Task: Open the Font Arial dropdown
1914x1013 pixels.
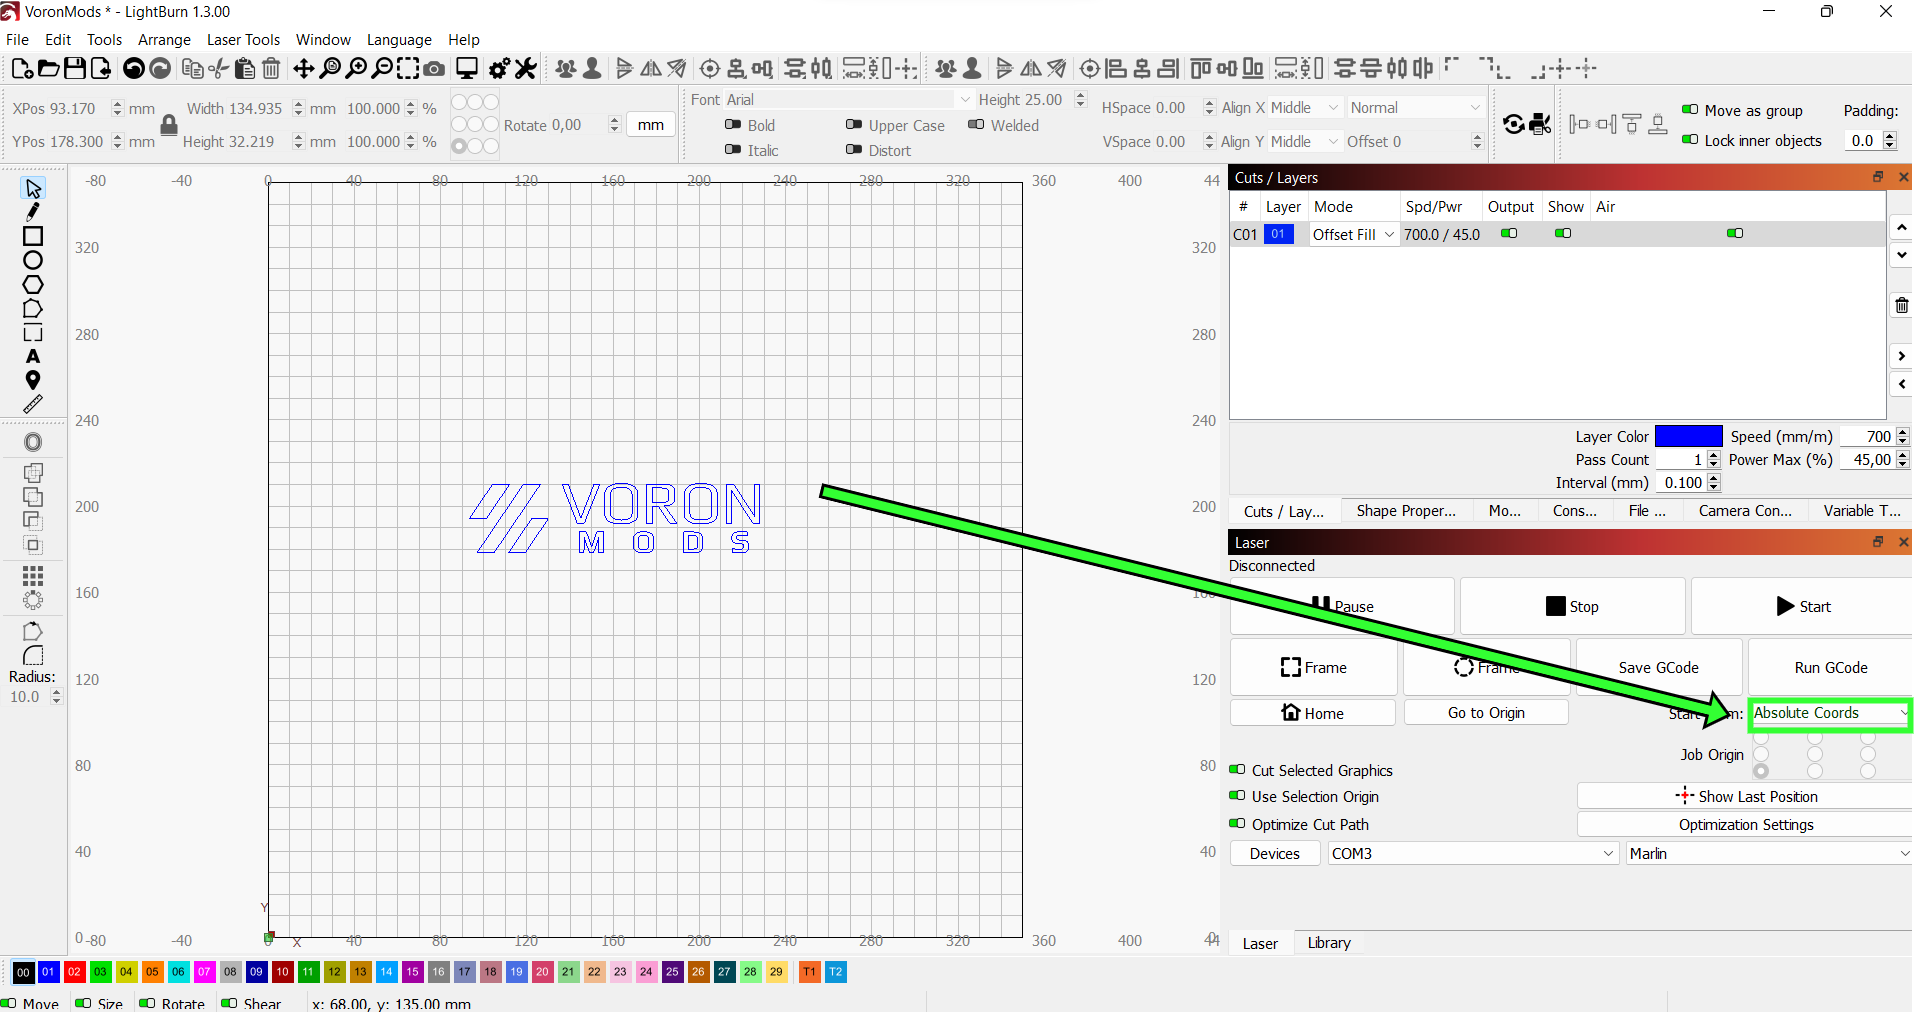Action: [x=848, y=99]
